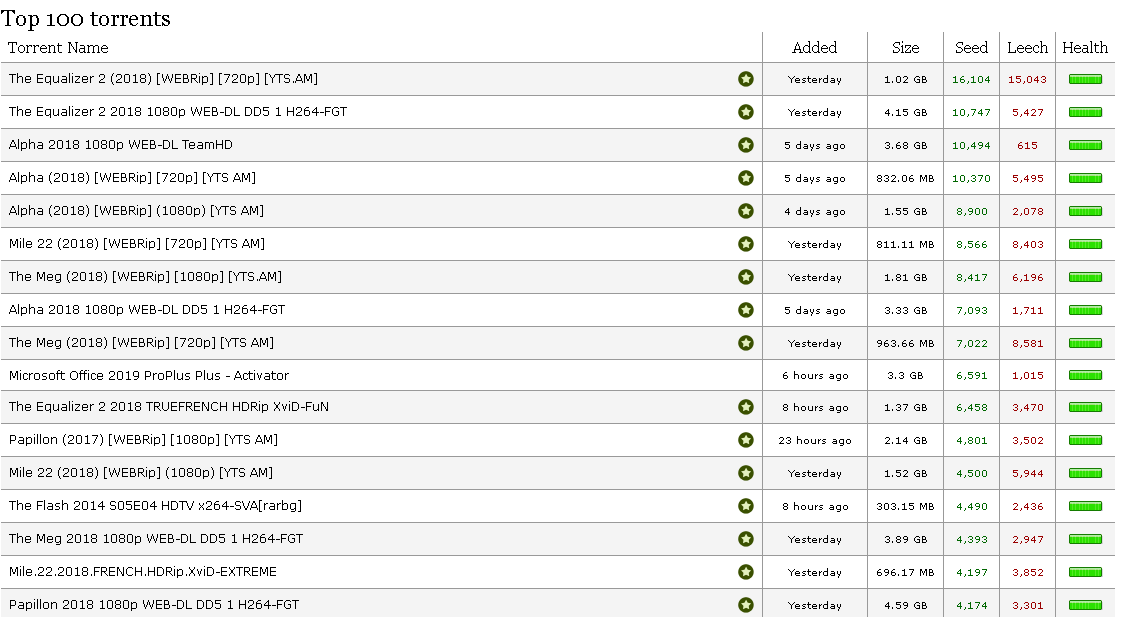Open Alpha (2018) [WEBRip] [720p] torrent
Viewport: 1125px width, 617px height.
pos(132,178)
